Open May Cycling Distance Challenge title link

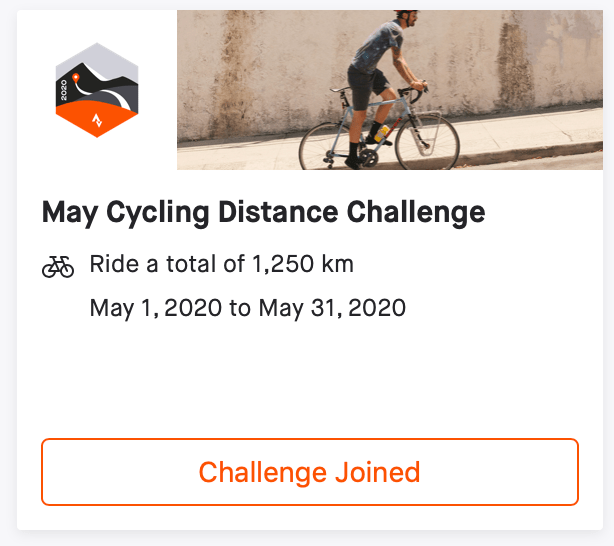tap(263, 212)
